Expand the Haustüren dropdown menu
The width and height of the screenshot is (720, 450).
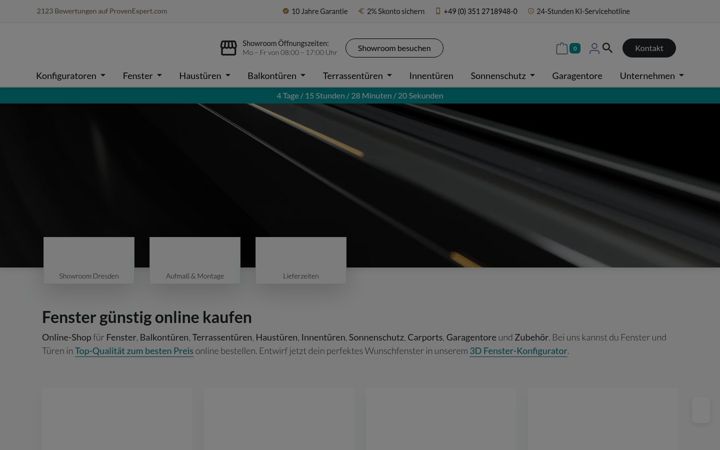point(205,76)
